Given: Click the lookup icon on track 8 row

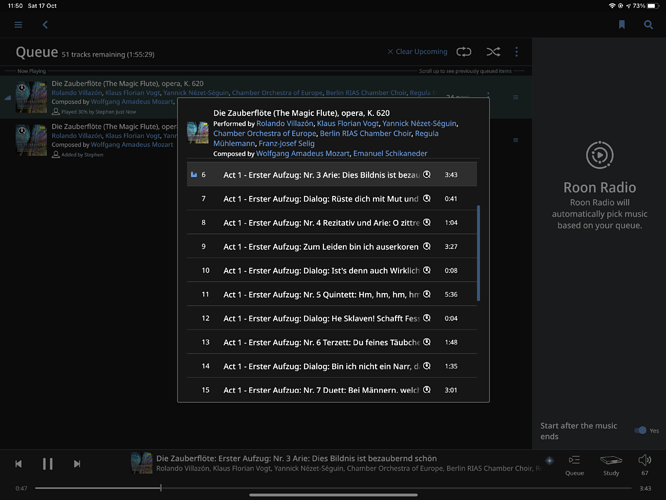Looking at the screenshot, I should (x=427, y=222).
